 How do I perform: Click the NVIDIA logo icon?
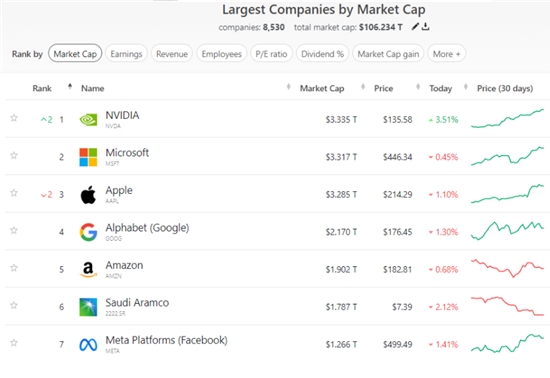(x=88, y=120)
